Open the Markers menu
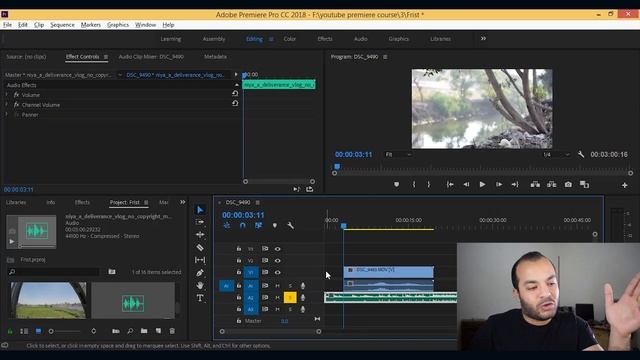 click(91, 25)
